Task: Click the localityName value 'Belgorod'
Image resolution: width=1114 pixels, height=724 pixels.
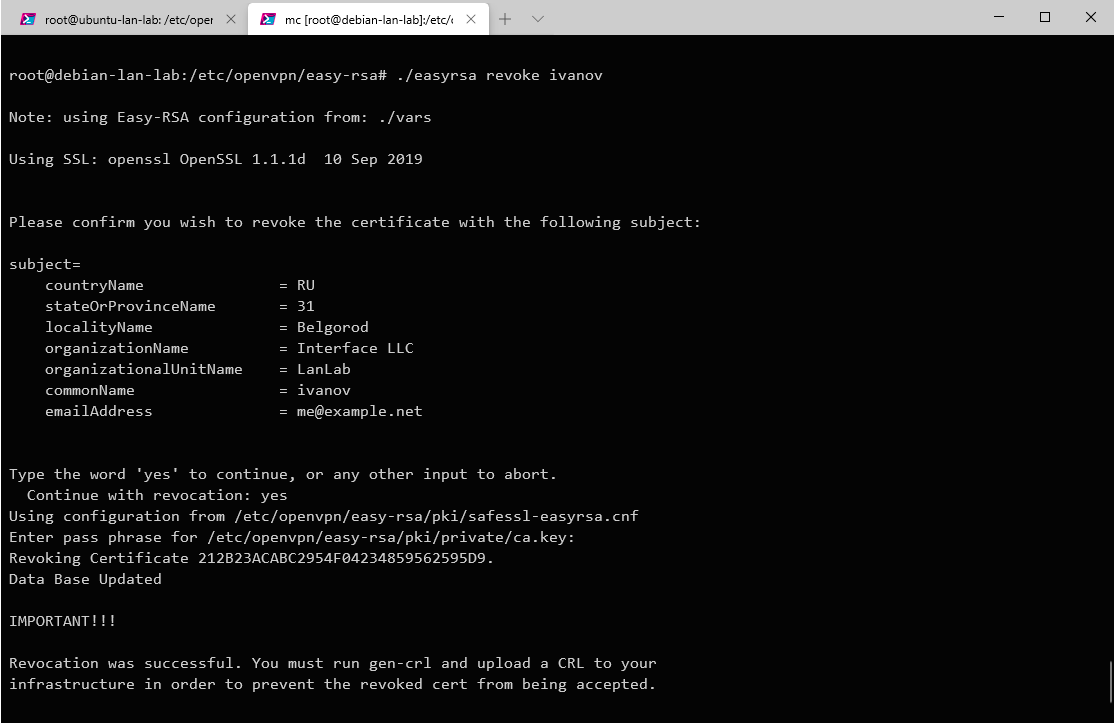Action: 332,328
